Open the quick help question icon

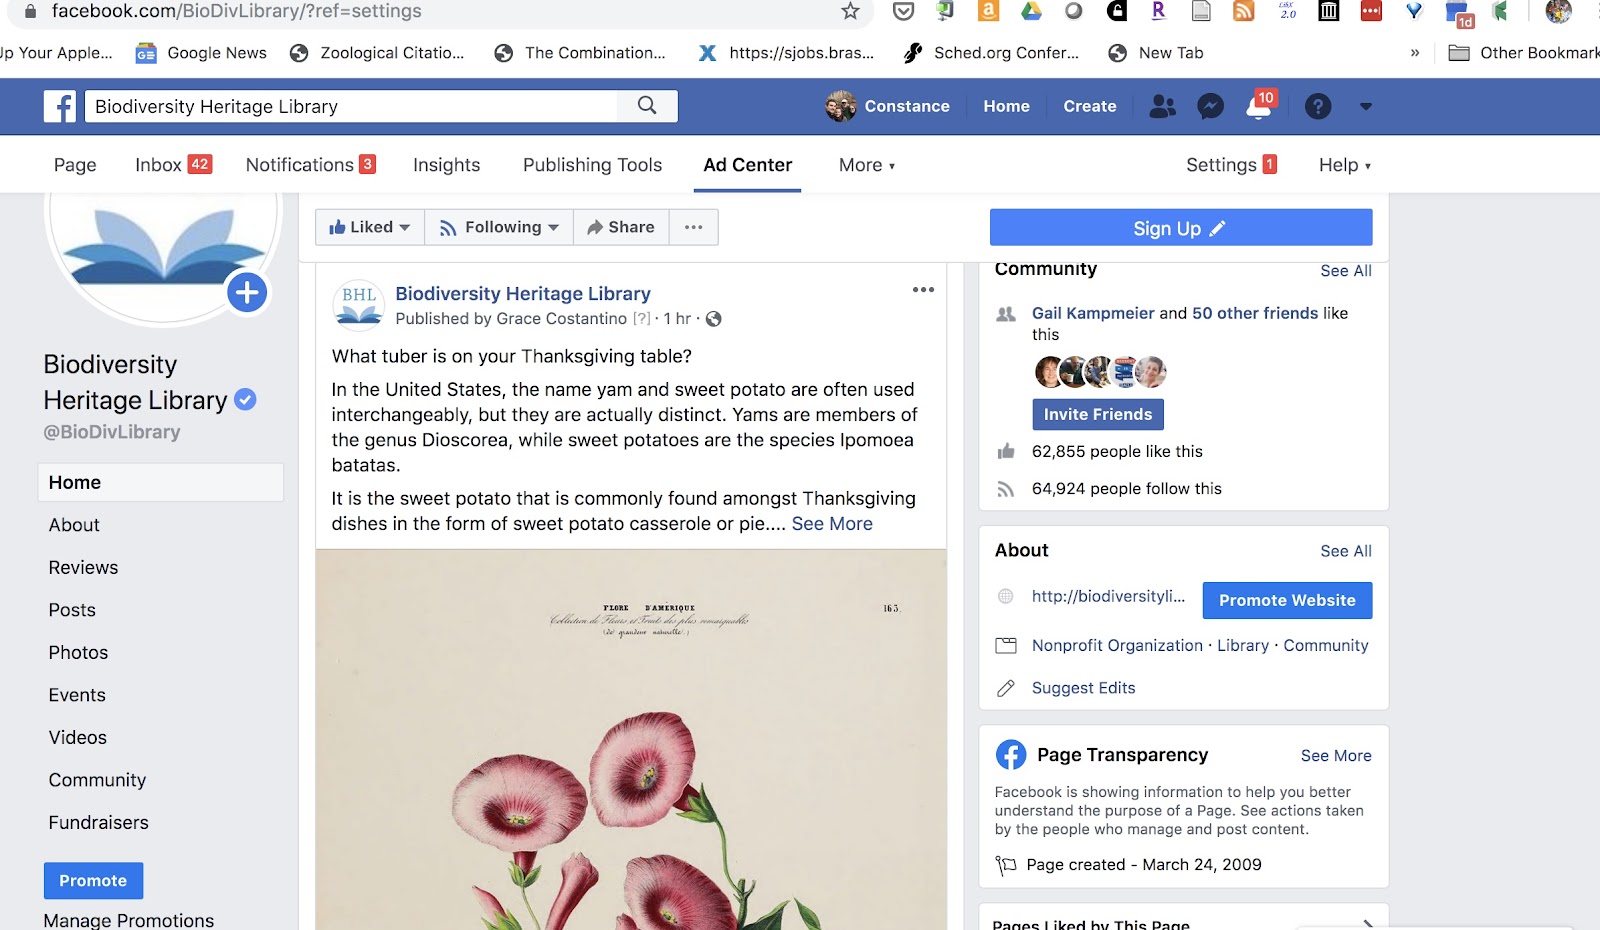click(x=1318, y=106)
